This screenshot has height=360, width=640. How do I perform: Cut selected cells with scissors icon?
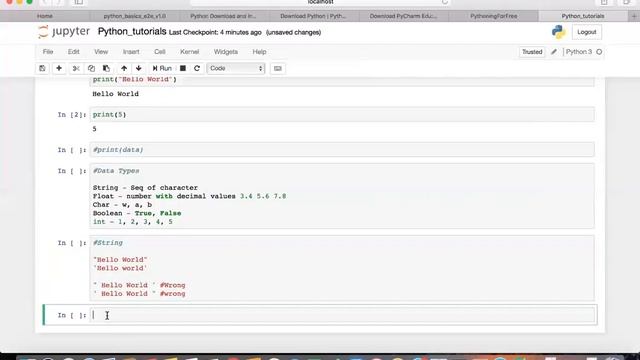(x=76, y=68)
